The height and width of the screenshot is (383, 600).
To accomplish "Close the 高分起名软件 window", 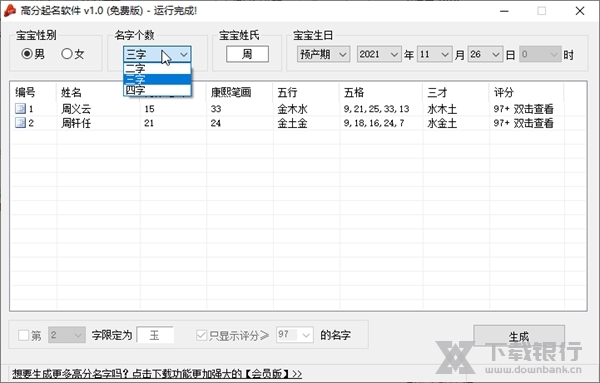I will [580, 11].
